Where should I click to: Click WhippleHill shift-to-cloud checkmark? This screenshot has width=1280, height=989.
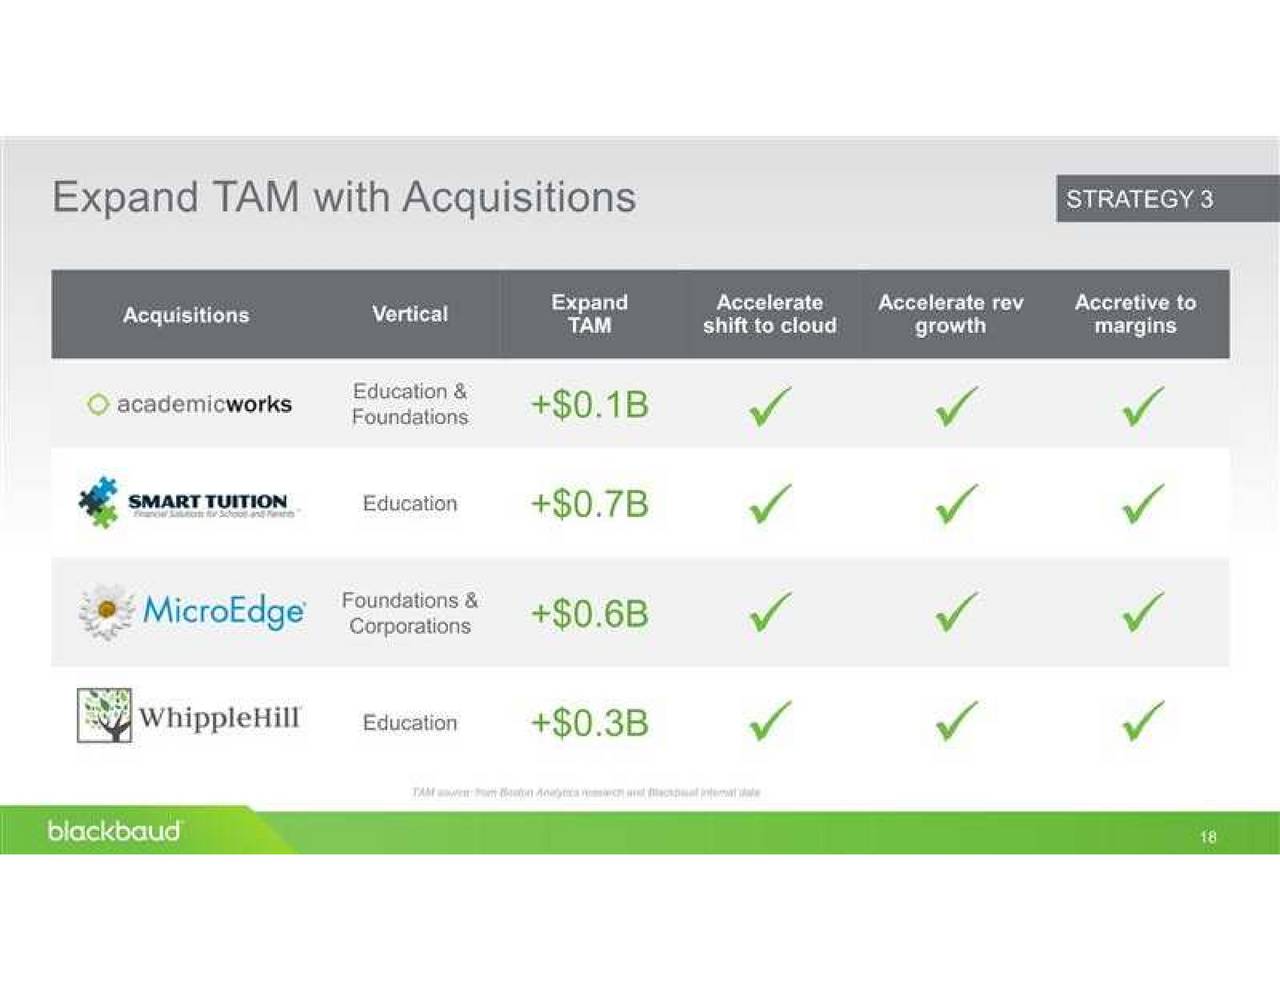(769, 720)
